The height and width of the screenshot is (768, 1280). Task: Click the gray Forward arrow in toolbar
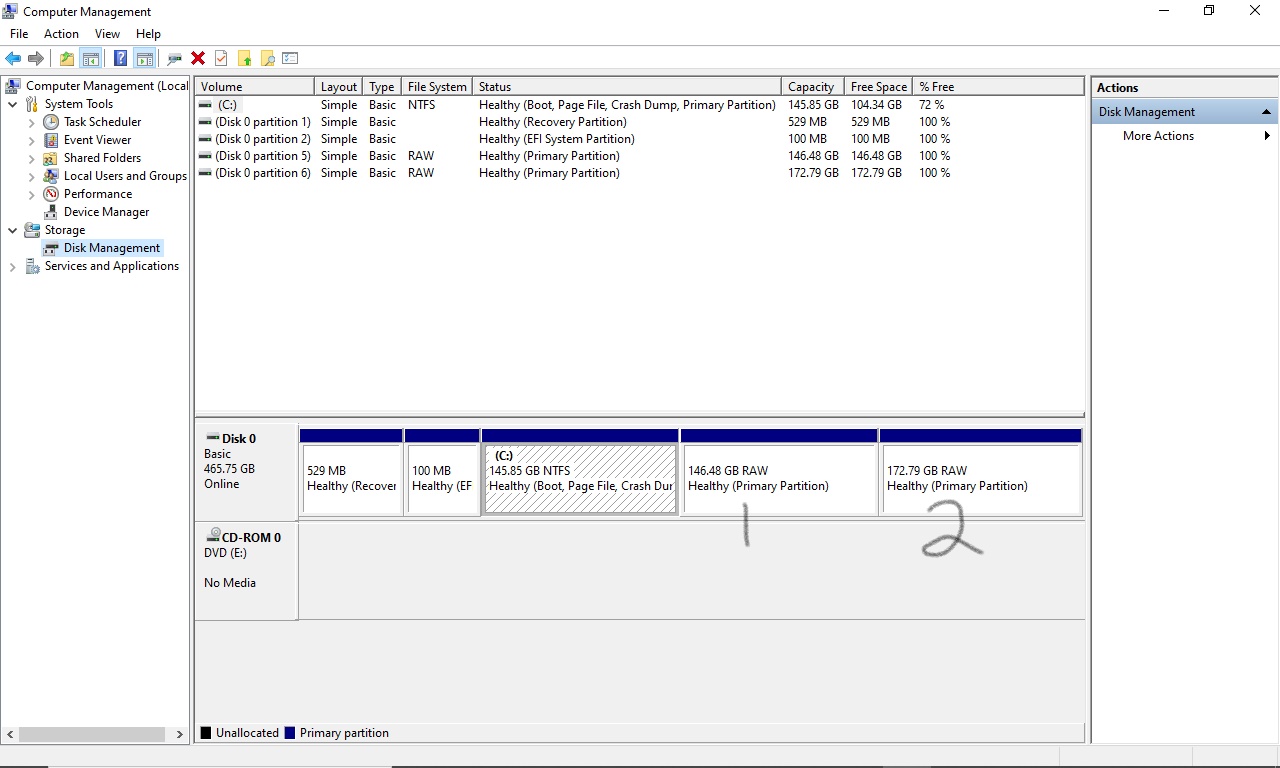click(36, 59)
